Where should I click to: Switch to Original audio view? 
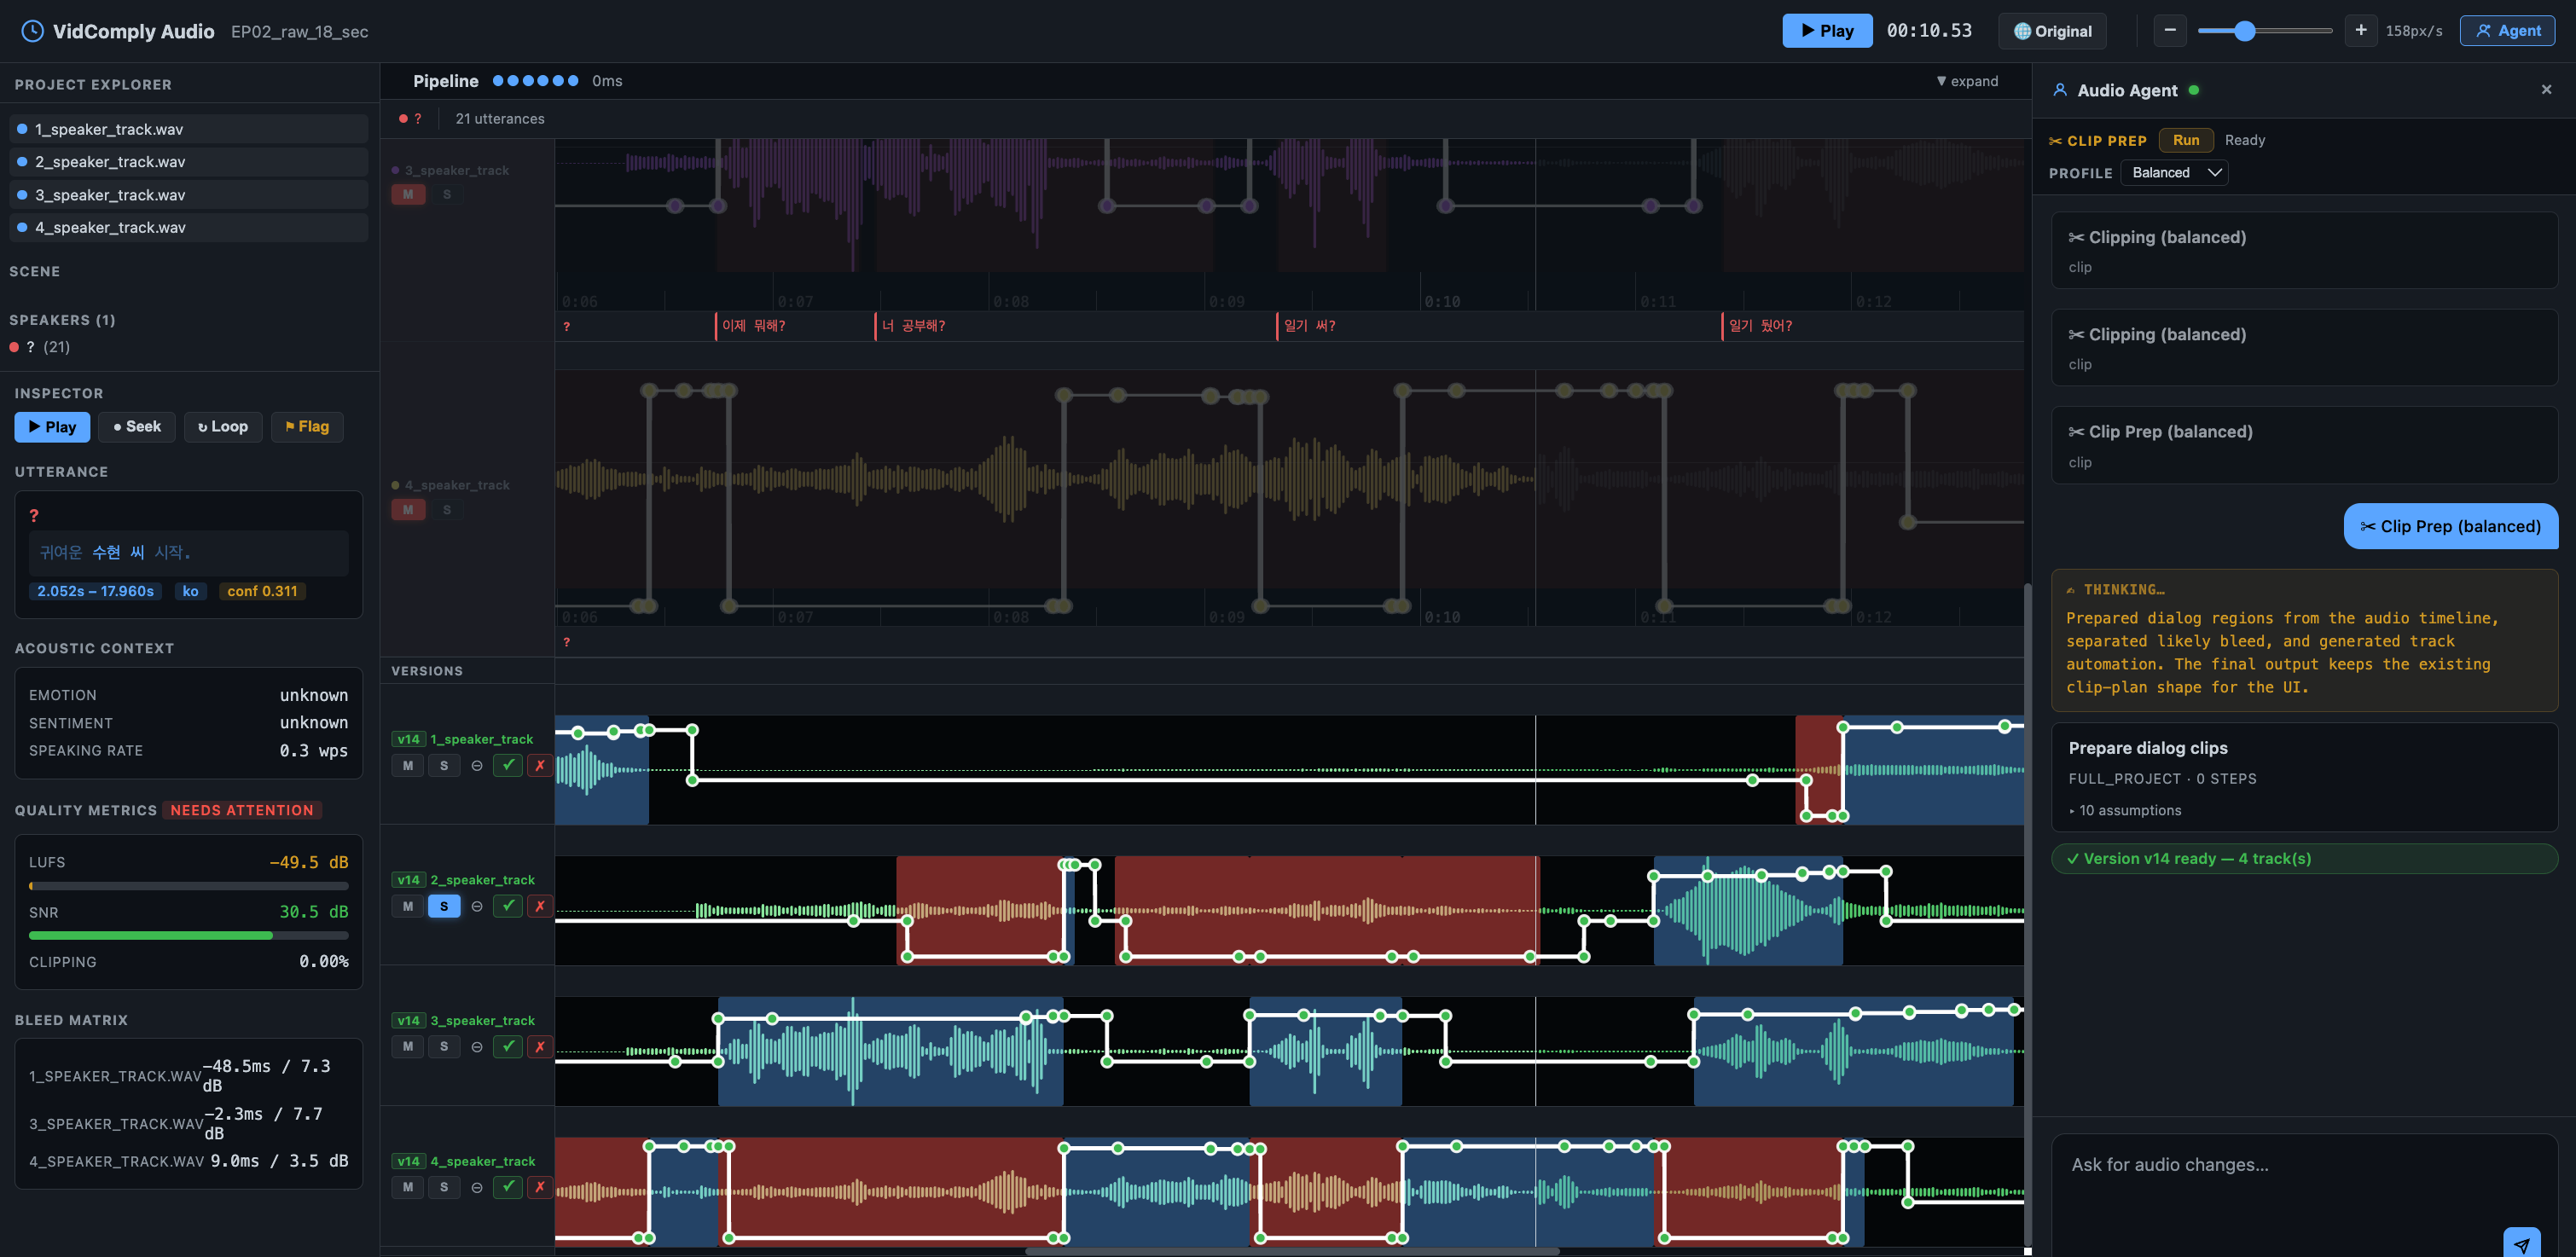click(2052, 30)
